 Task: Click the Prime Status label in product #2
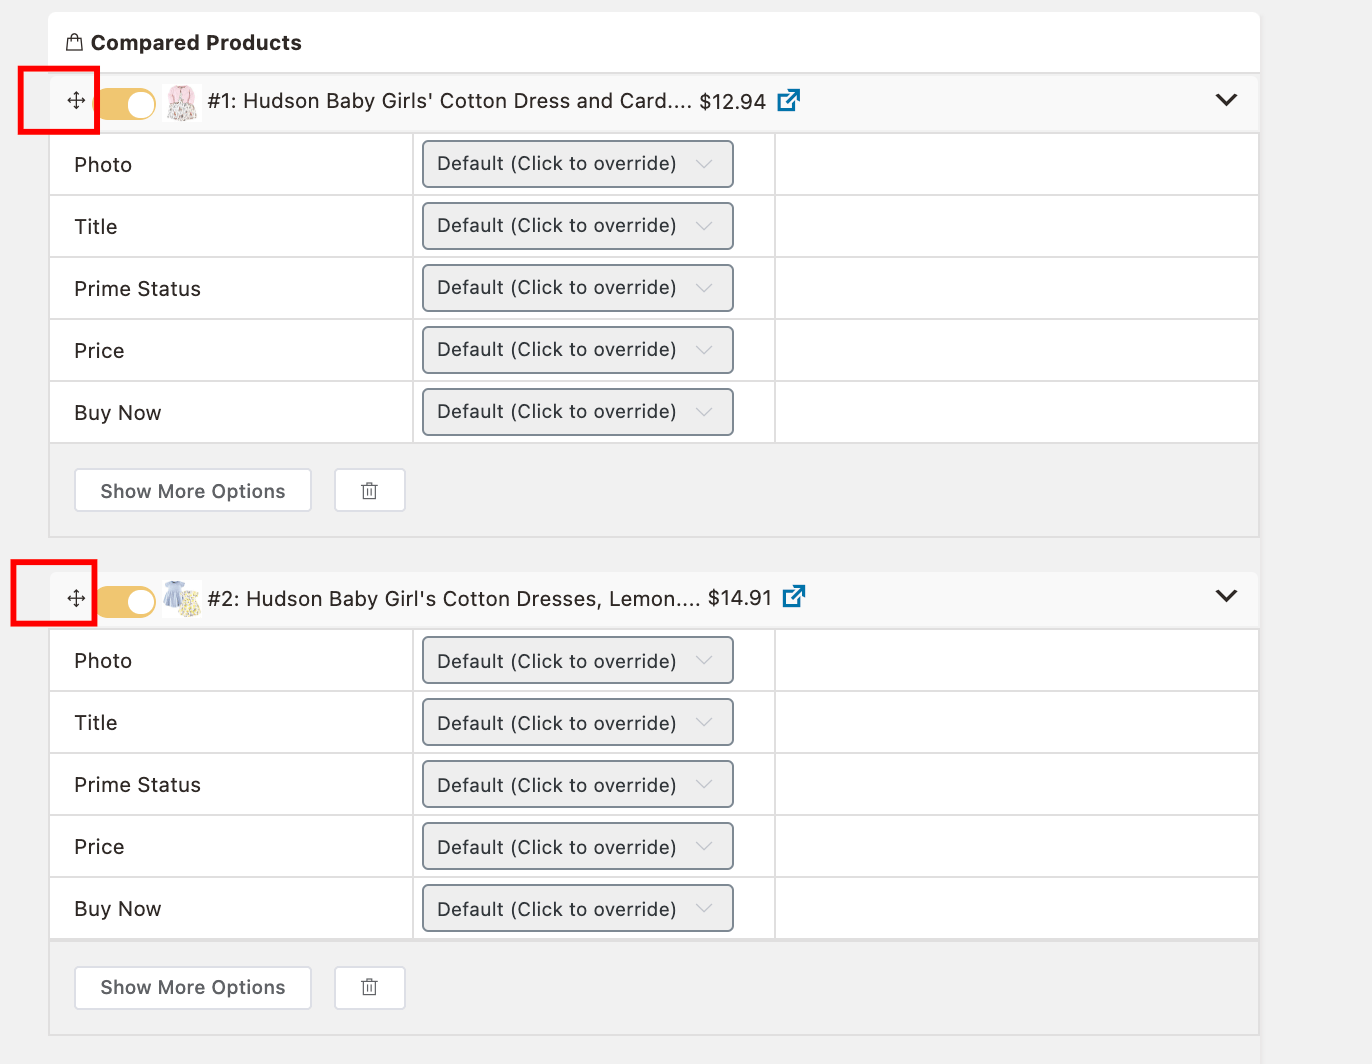[137, 785]
